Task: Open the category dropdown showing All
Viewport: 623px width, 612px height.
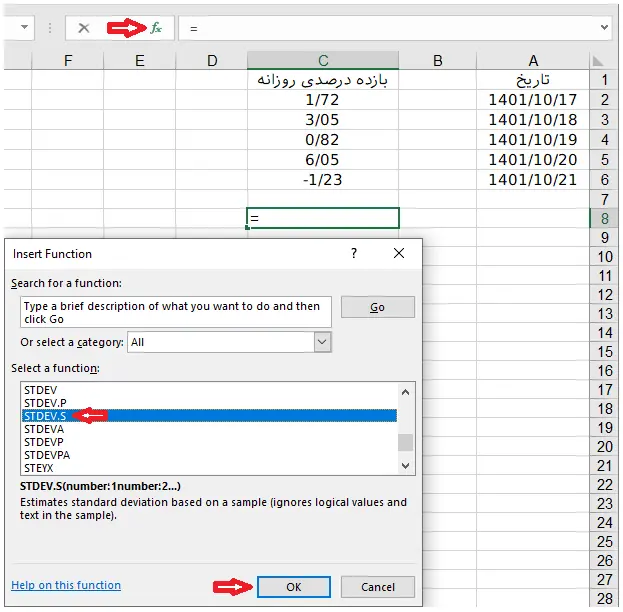Action: [x=322, y=342]
